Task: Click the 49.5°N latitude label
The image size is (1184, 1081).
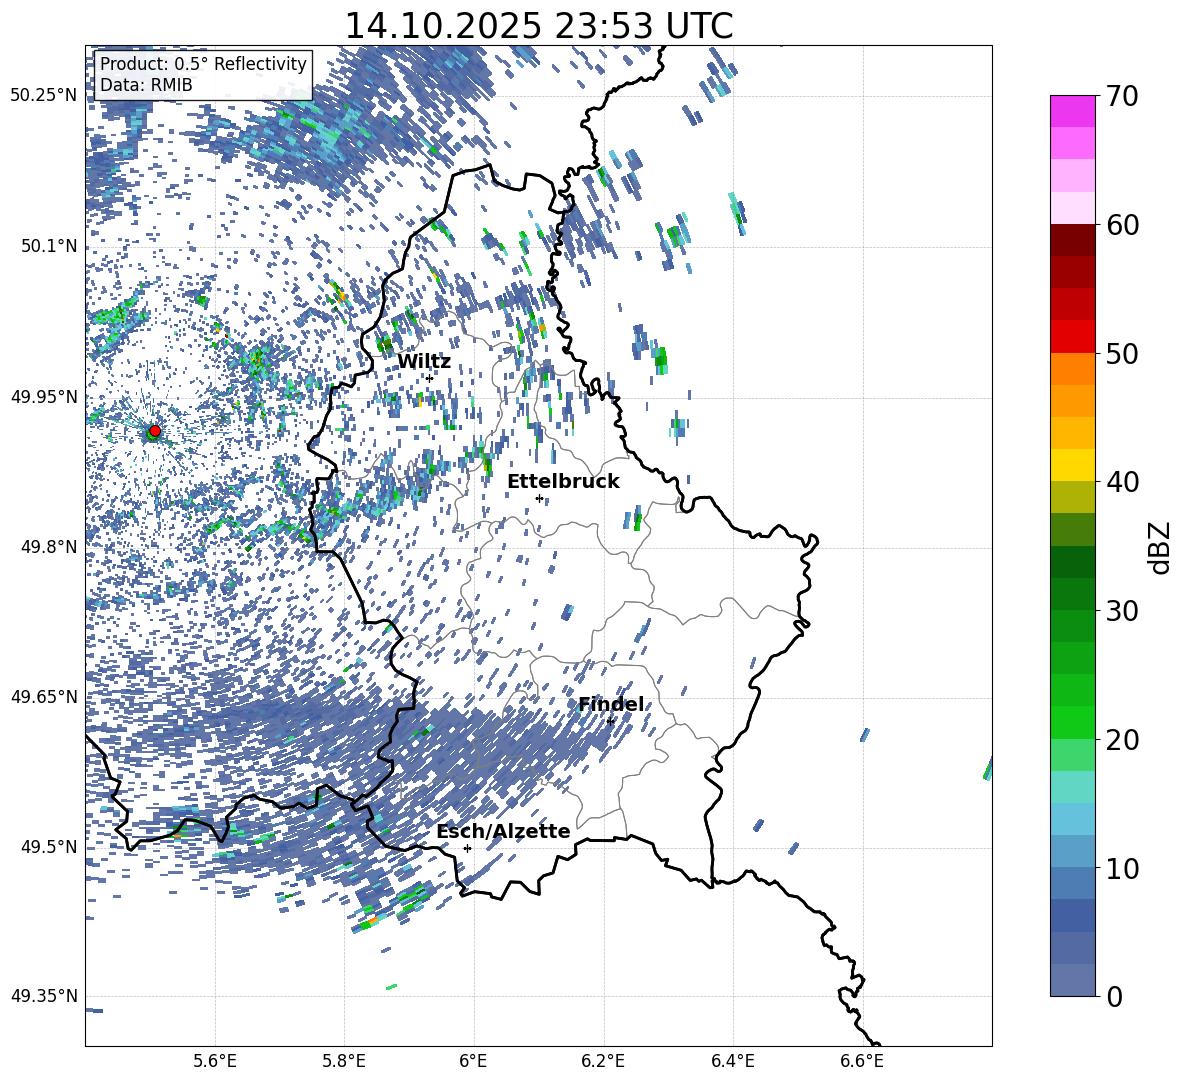Action: [48, 846]
